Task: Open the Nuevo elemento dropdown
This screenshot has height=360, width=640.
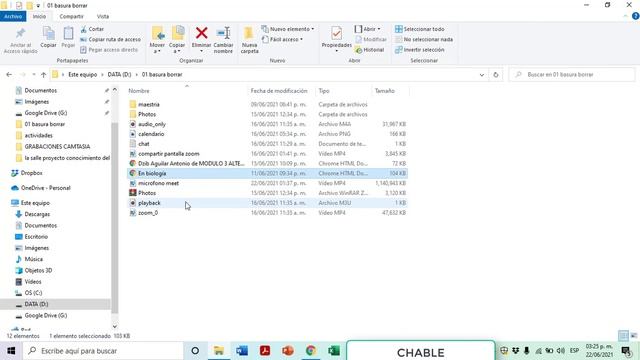Action: 288,29
